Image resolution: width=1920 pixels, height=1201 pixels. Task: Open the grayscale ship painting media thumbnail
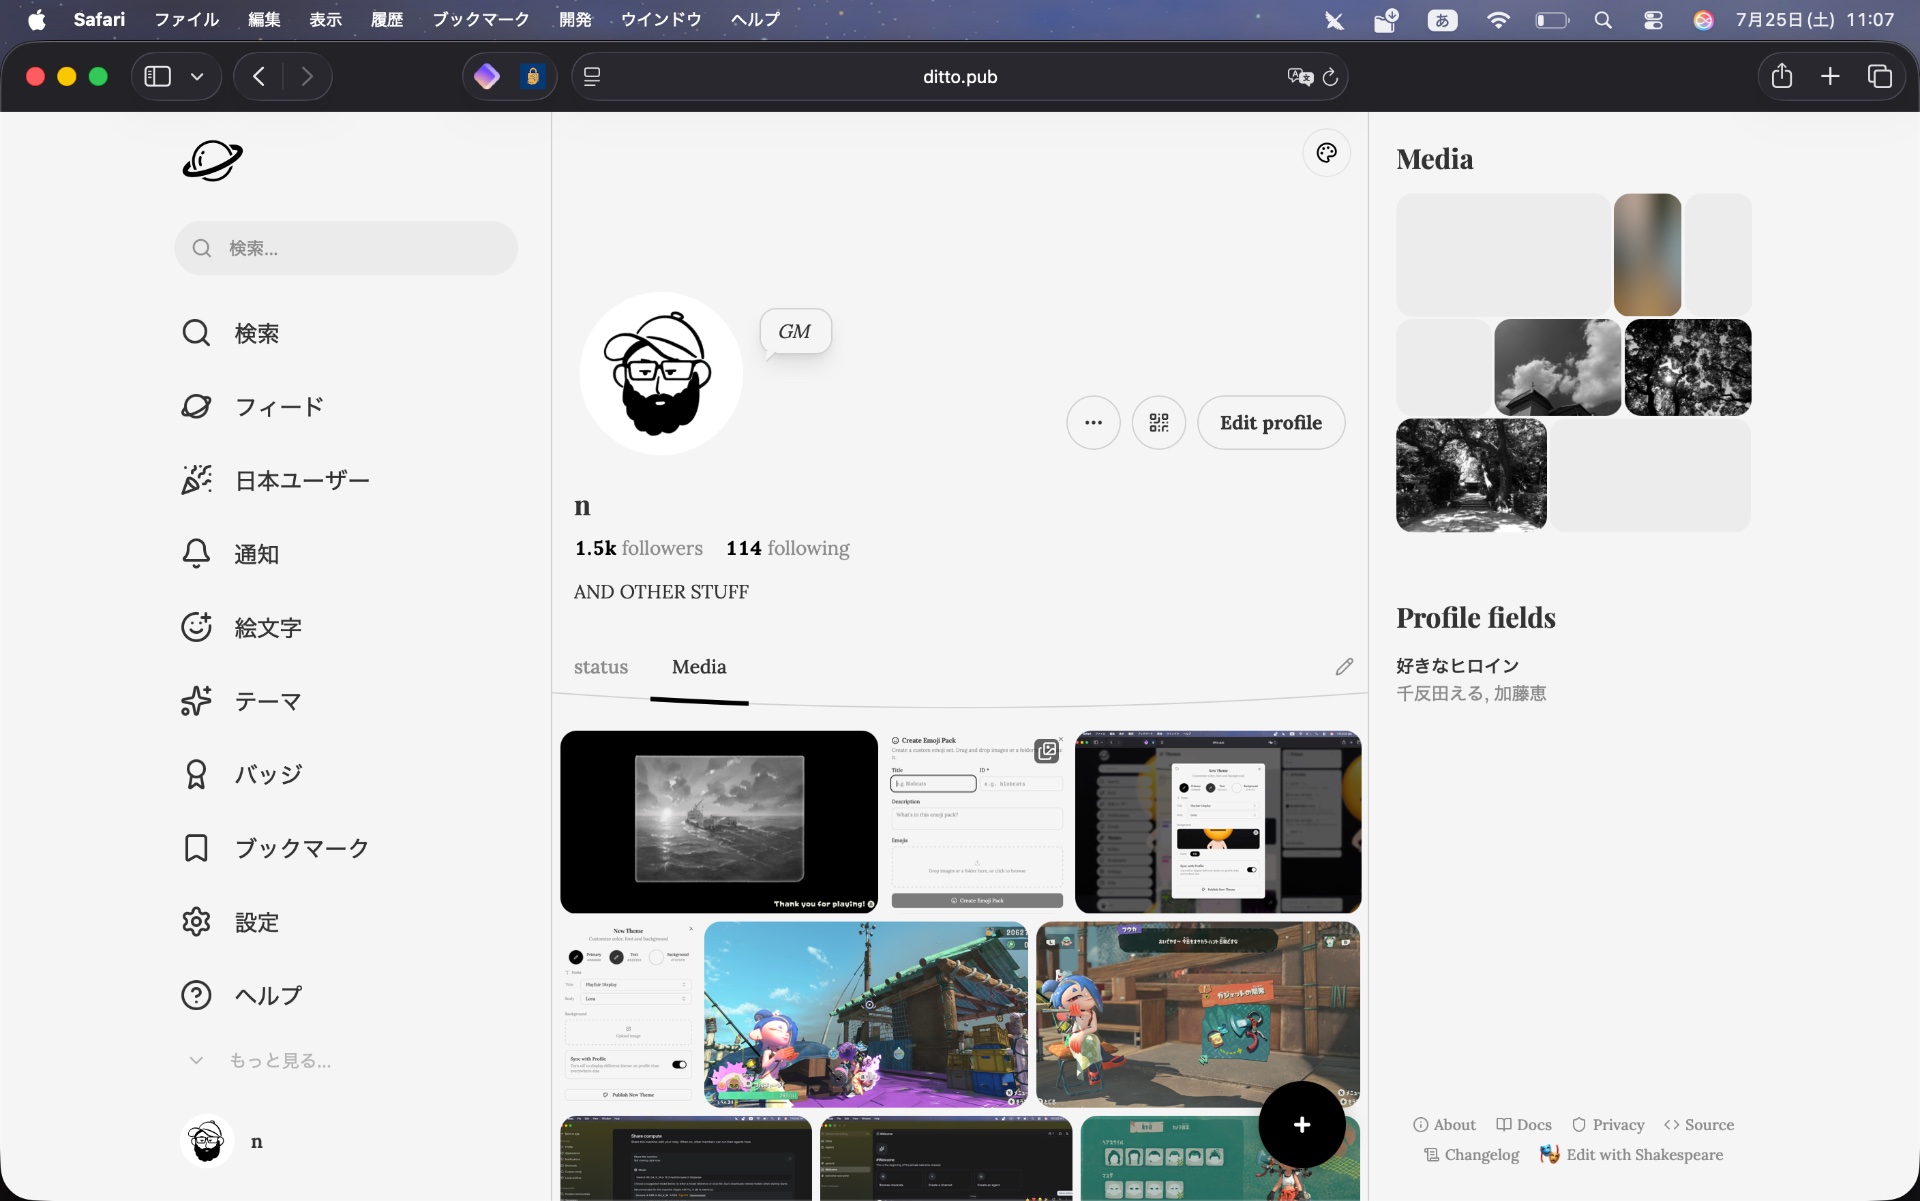tap(719, 822)
